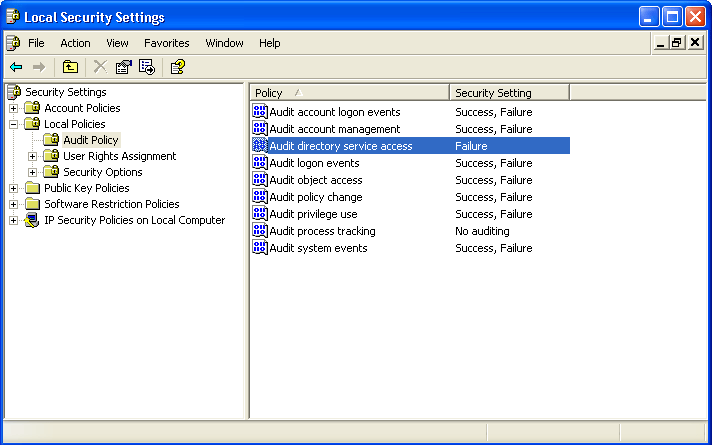This screenshot has height=445, width=712.
Task: Select Security Options in the tree
Action: tap(102, 172)
